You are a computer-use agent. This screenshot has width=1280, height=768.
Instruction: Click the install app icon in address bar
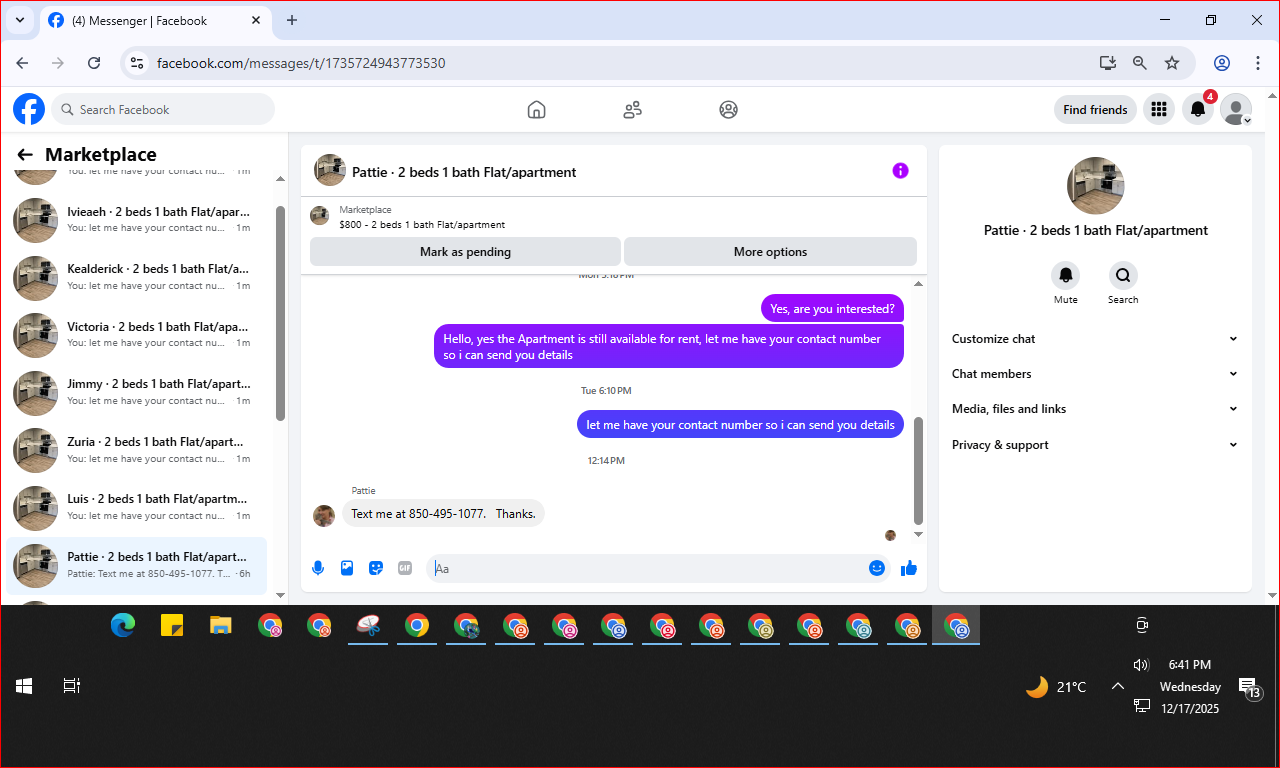1108,63
